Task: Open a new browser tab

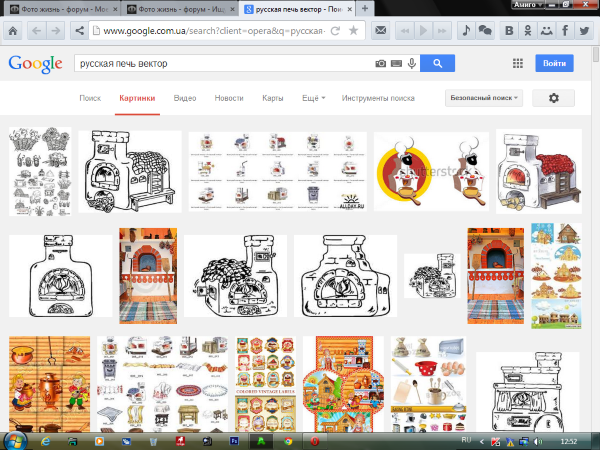Action: (x=364, y=8)
